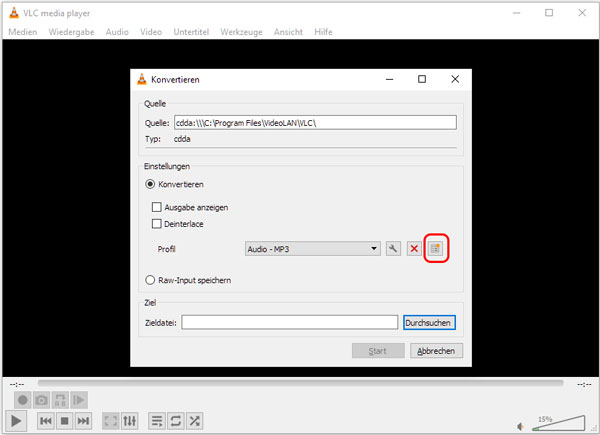
Task: Jump to previous track in VLC
Action: click(x=46, y=421)
